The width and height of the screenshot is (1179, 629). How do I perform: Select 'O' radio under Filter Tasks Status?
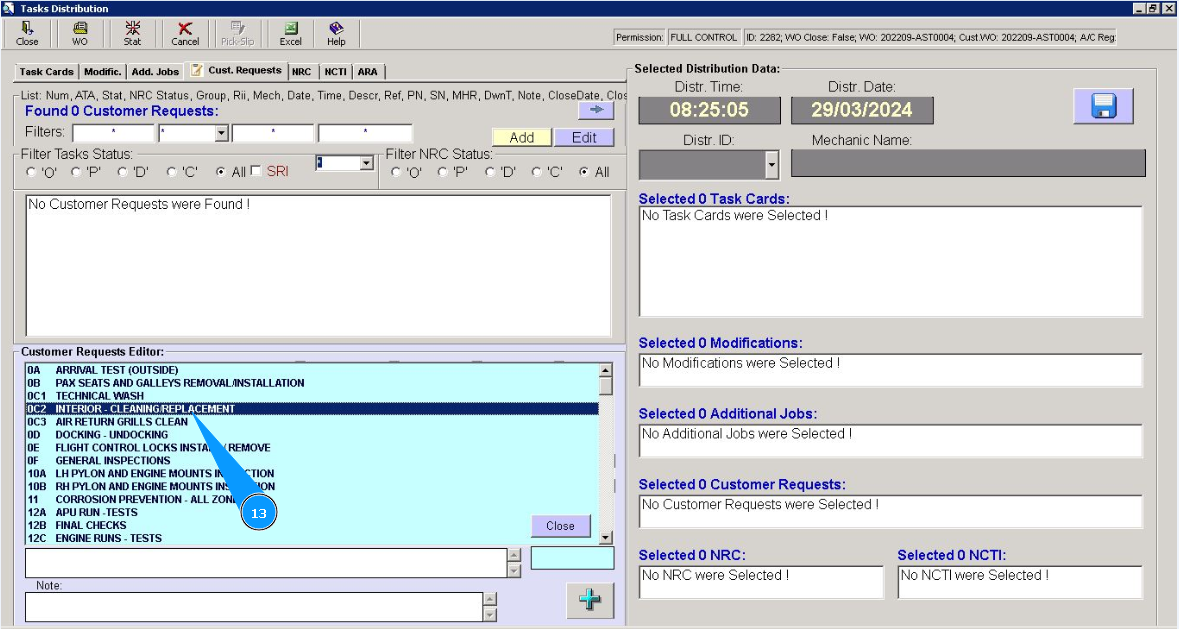pyautogui.click(x=31, y=172)
